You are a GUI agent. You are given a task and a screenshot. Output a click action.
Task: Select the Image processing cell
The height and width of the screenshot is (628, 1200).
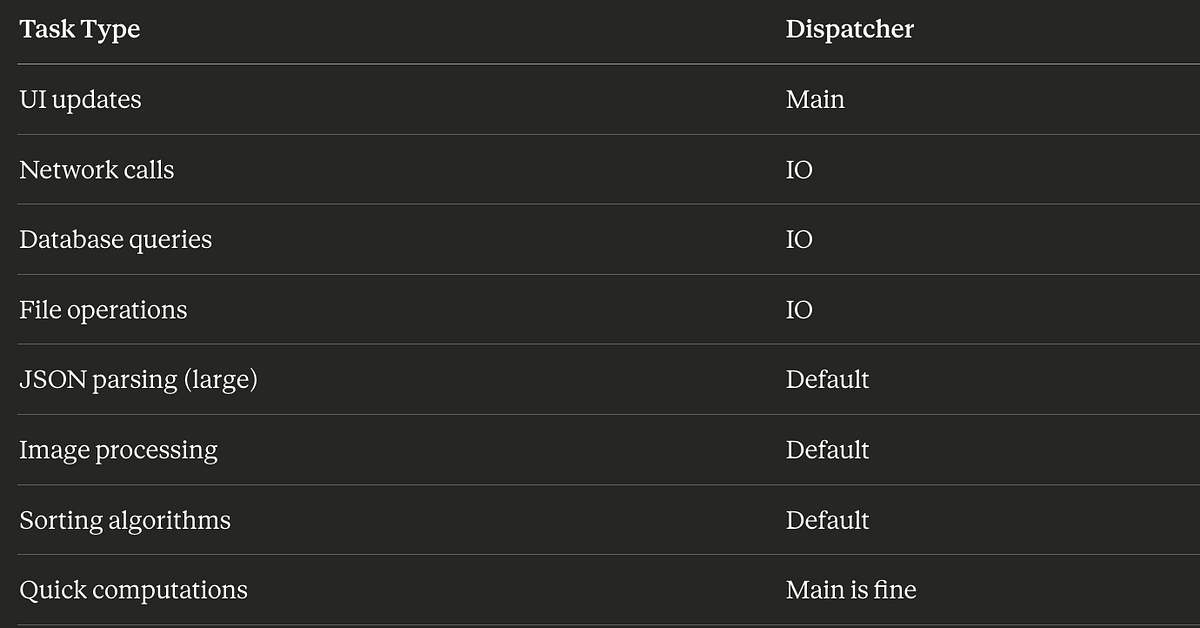(118, 450)
